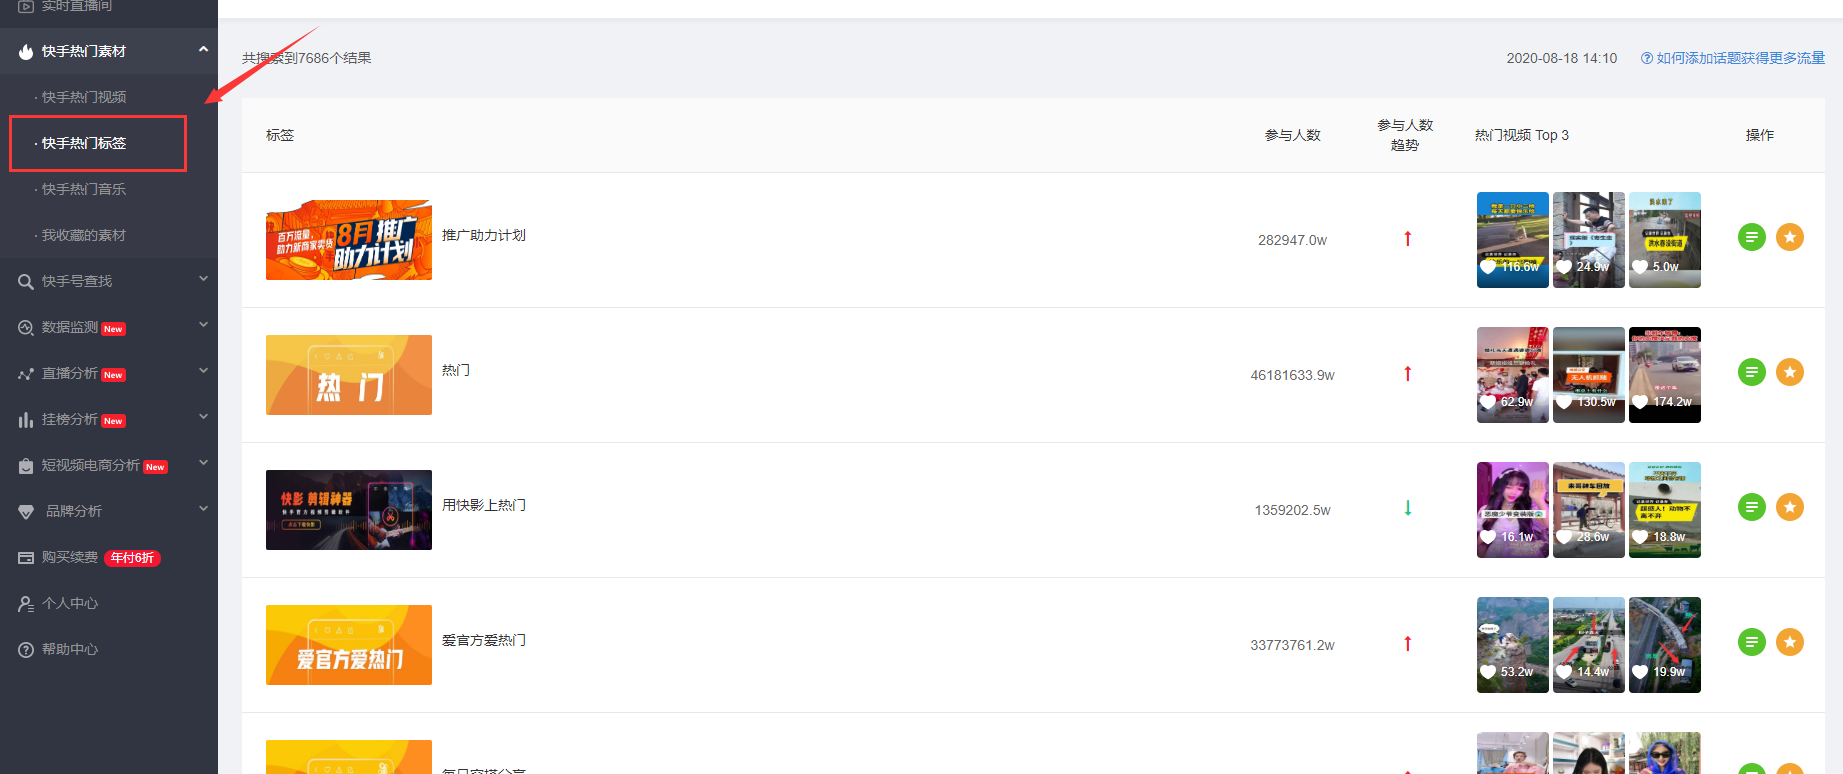The height and width of the screenshot is (774, 1843).
Task: Expand the 快手号查找 menu chevron
Action: tap(203, 279)
